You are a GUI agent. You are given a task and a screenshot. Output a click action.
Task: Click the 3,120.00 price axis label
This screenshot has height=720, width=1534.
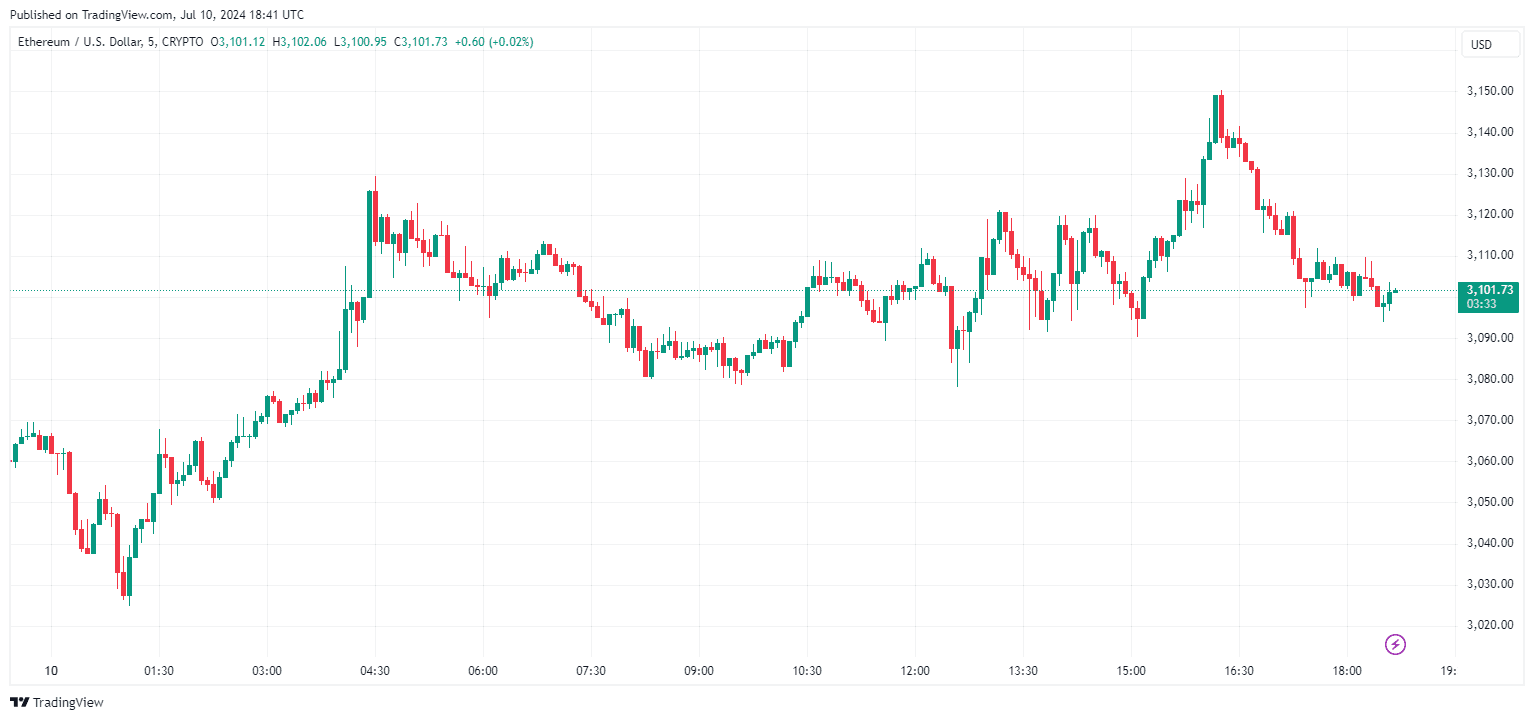(1488, 214)
